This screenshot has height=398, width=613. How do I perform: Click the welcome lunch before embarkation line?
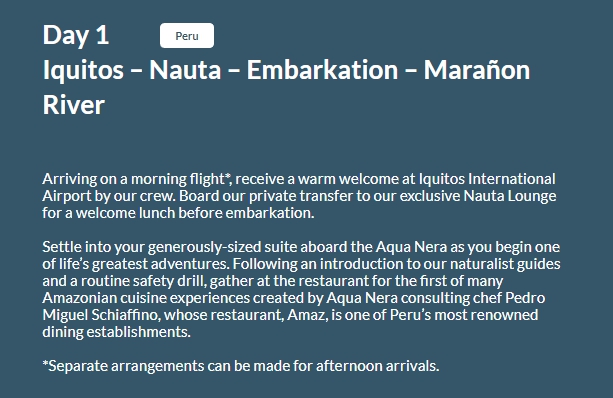click(178, 213)
